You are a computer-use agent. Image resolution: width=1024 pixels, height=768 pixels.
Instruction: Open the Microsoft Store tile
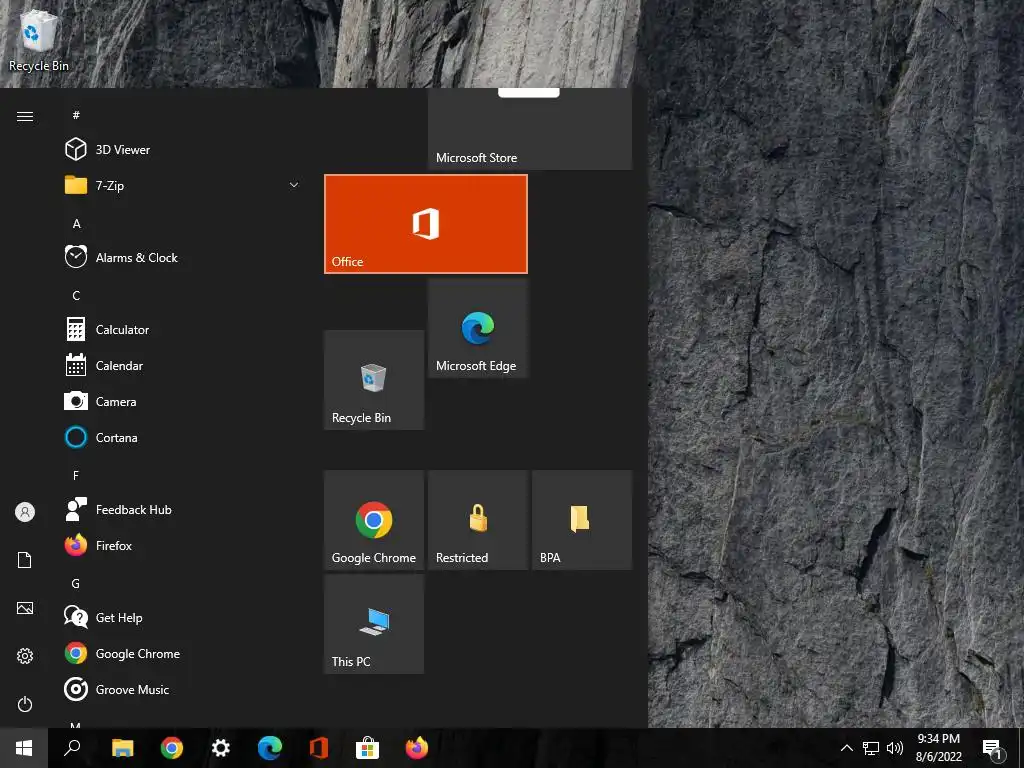point(530,129)
